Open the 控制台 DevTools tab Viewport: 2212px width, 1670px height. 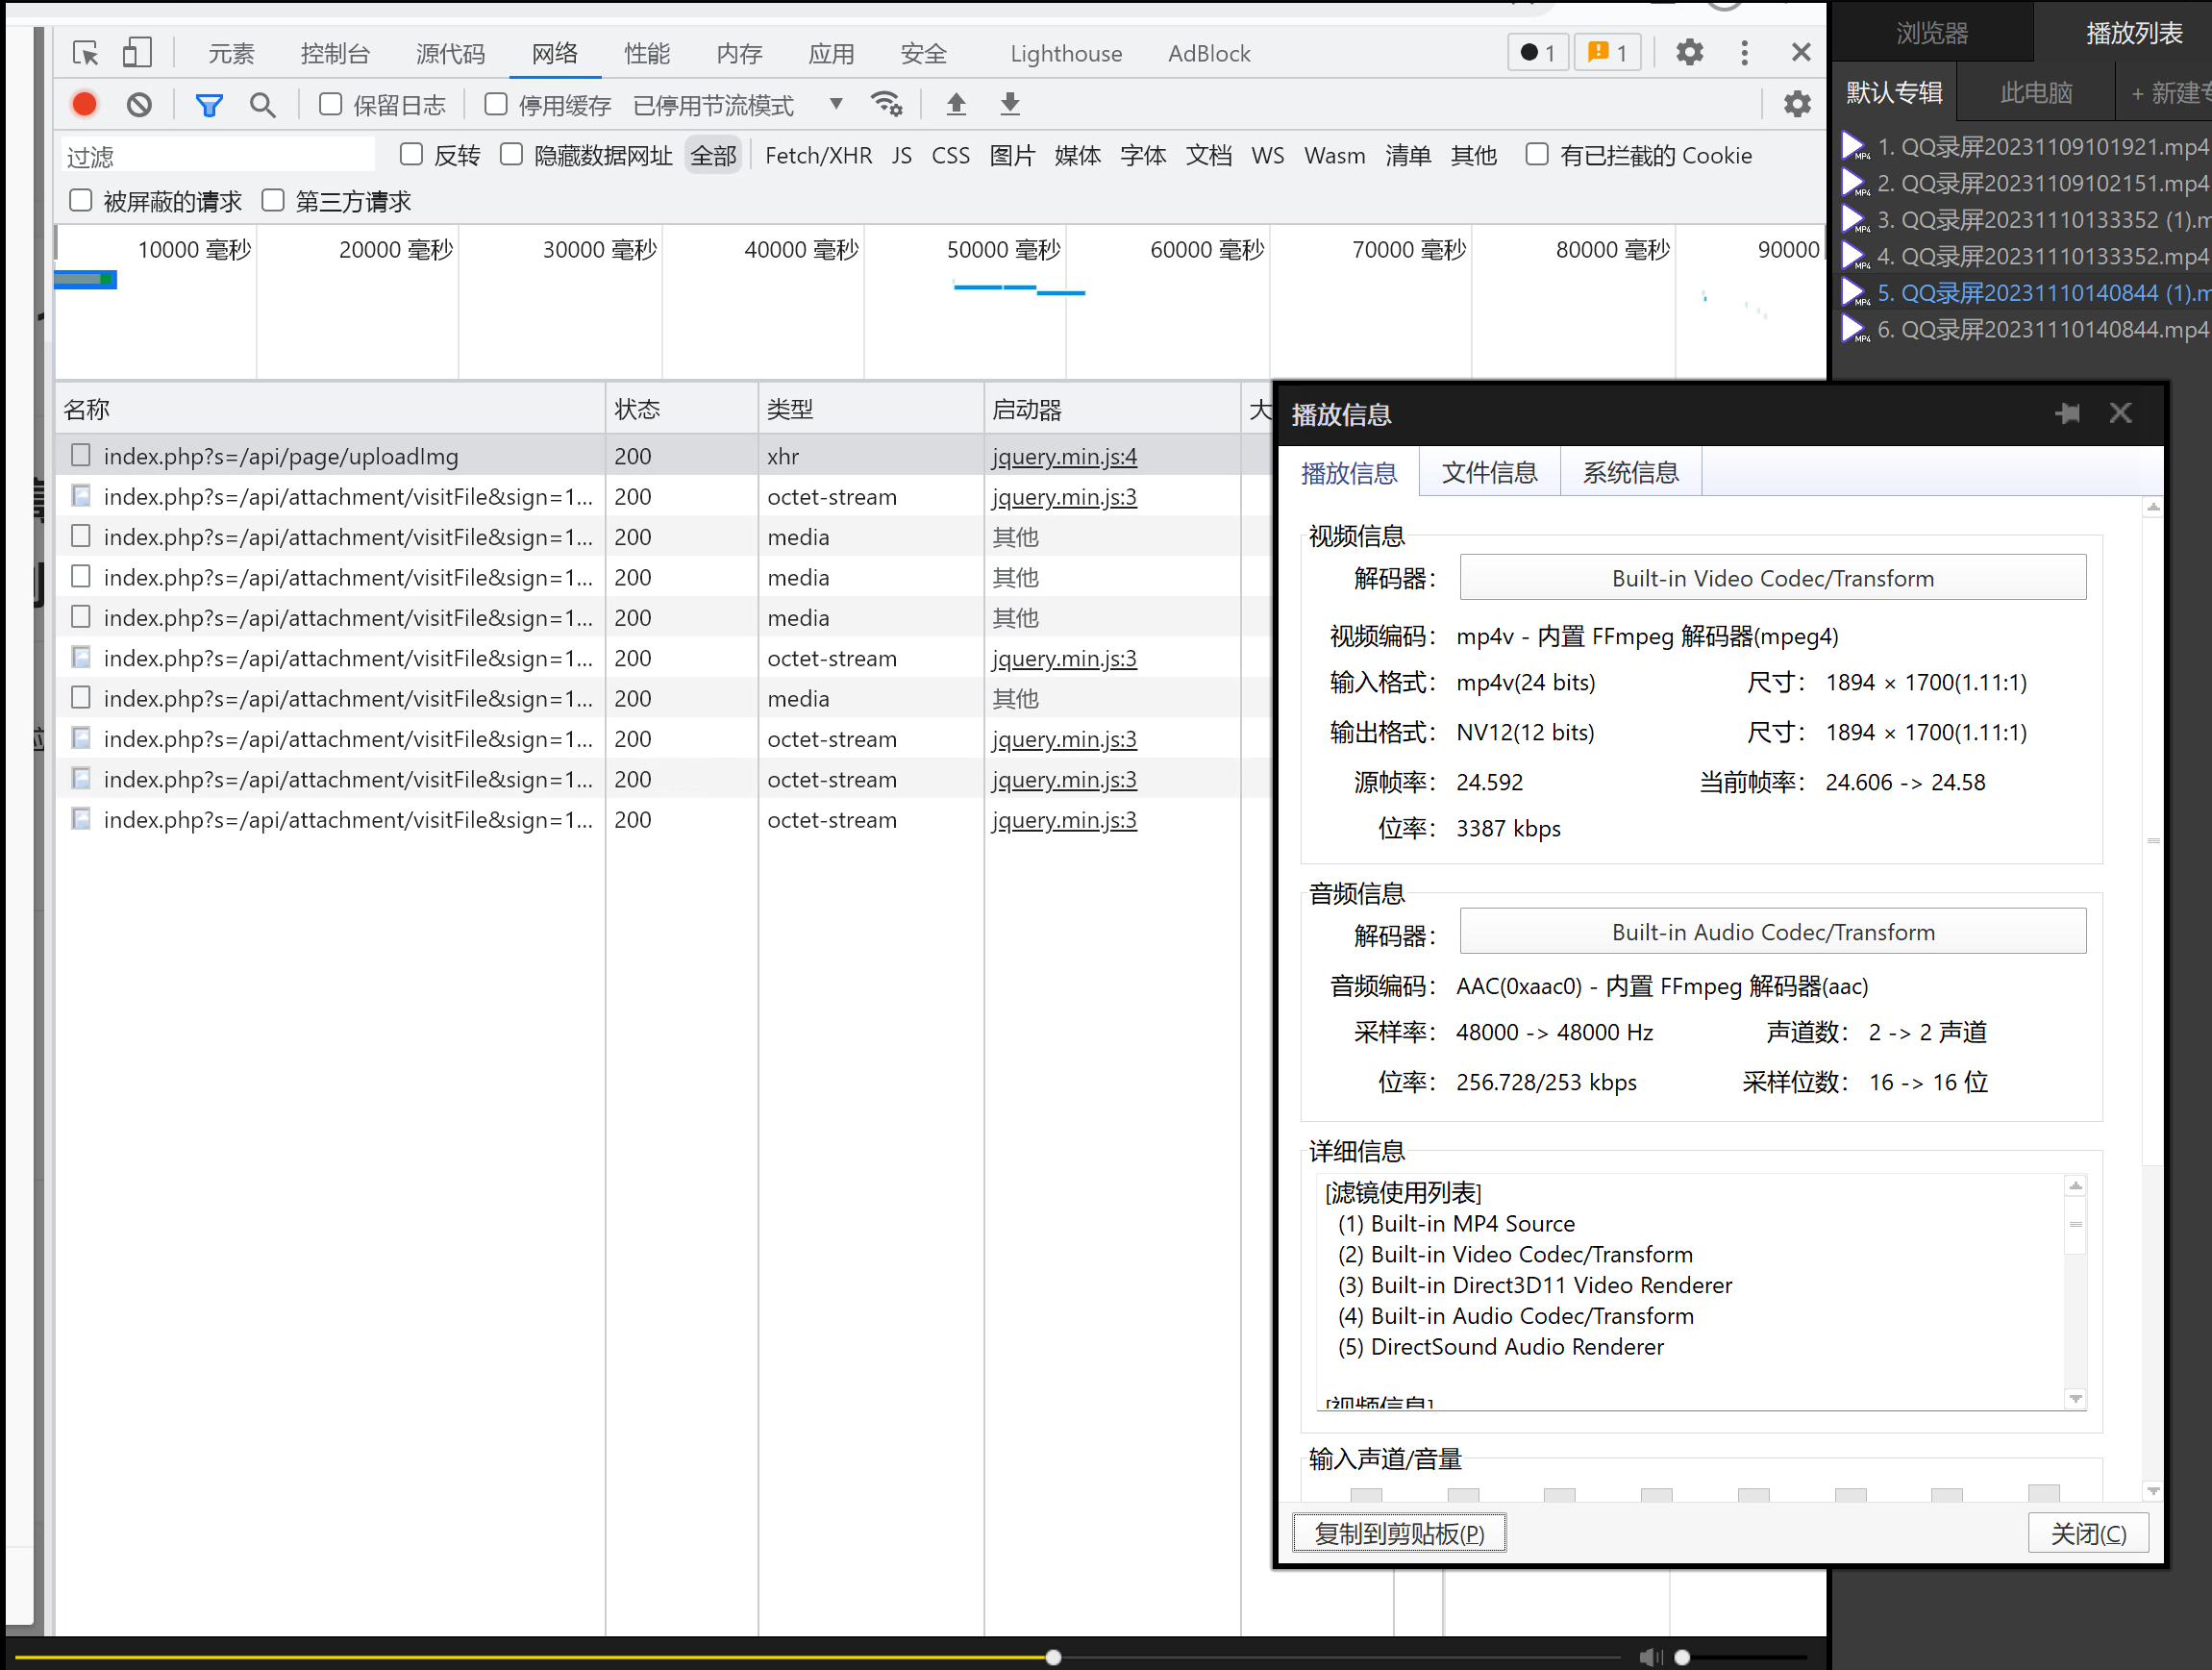[335, 53]
